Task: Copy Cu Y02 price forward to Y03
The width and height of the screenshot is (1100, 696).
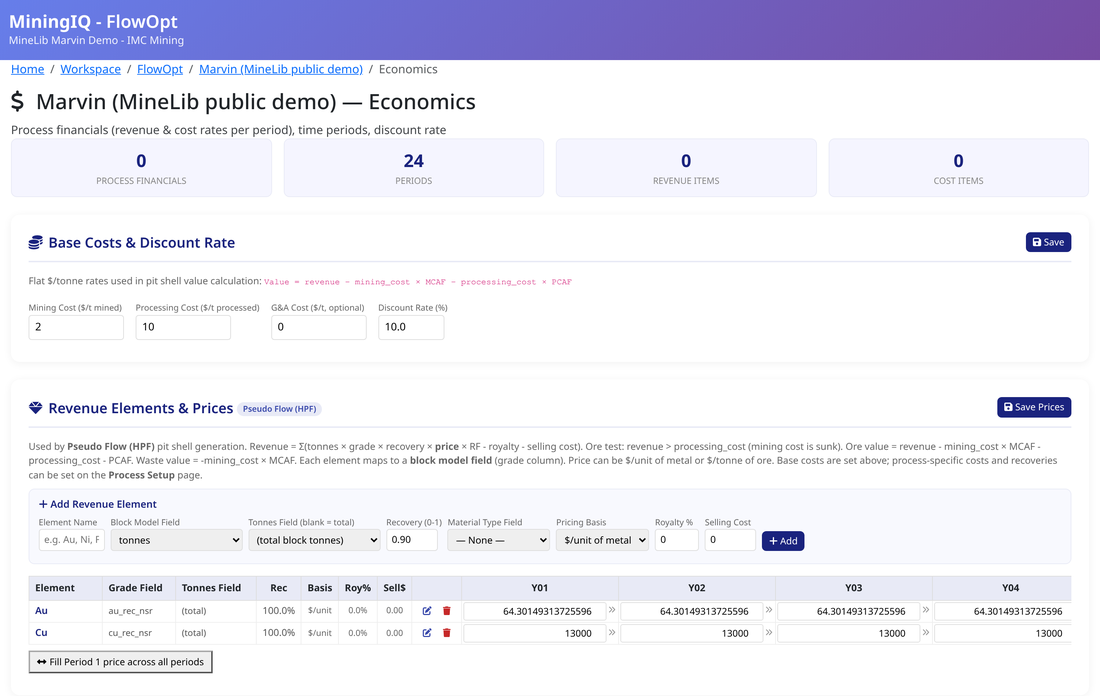Action: coord(769,632)
